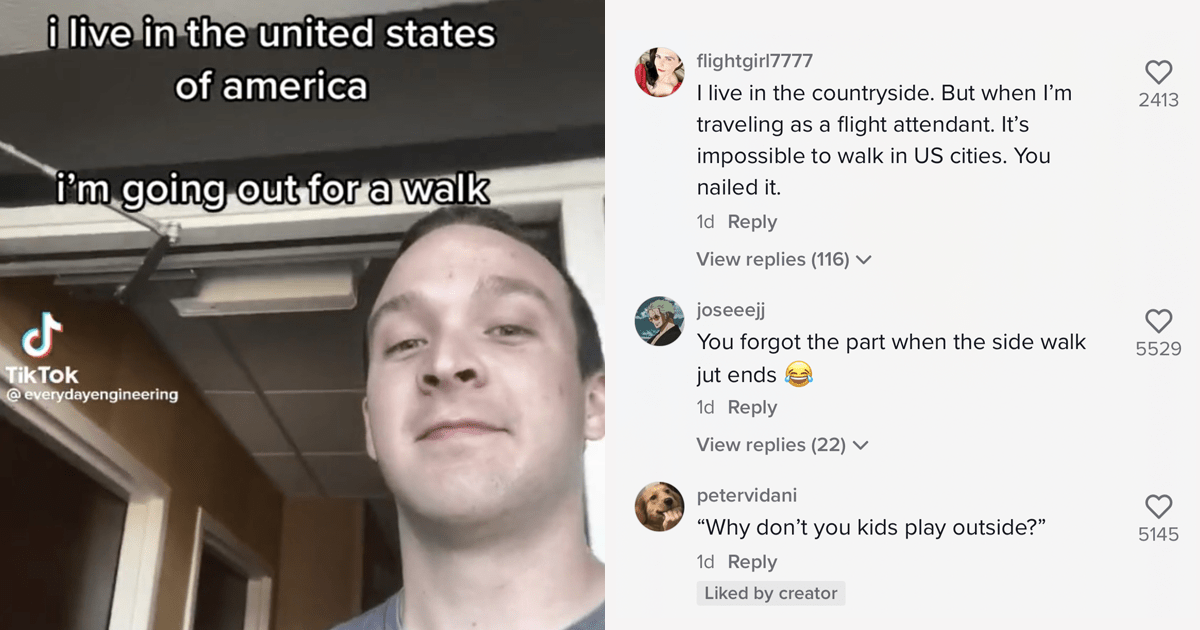Click the Liked by creator badge
The width and height of the screenshot is (1200, 630).
771,593
